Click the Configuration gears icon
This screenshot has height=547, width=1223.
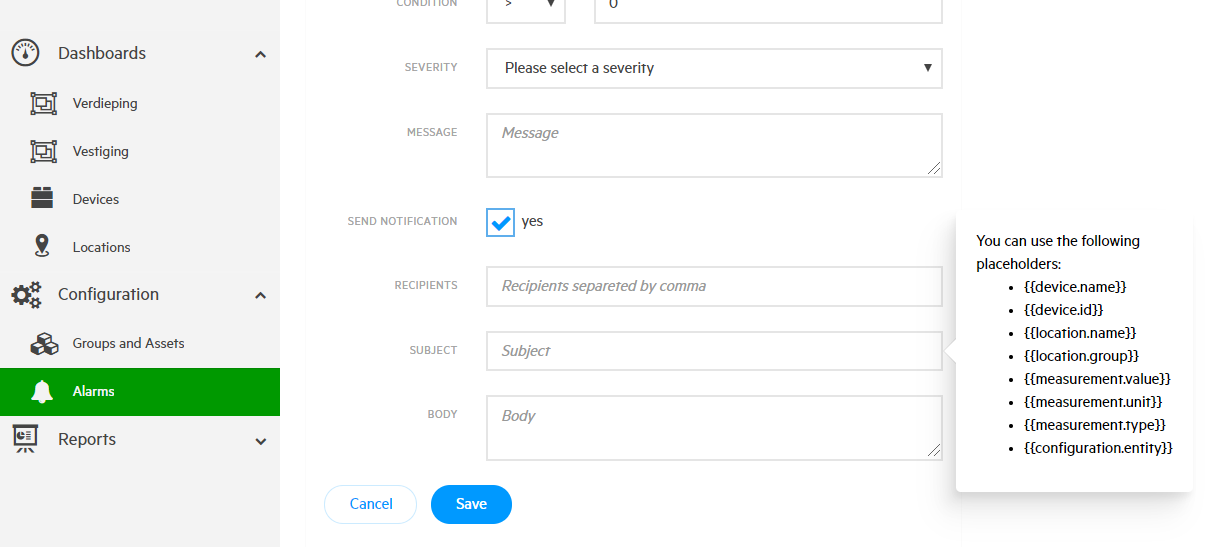[26, 294]
